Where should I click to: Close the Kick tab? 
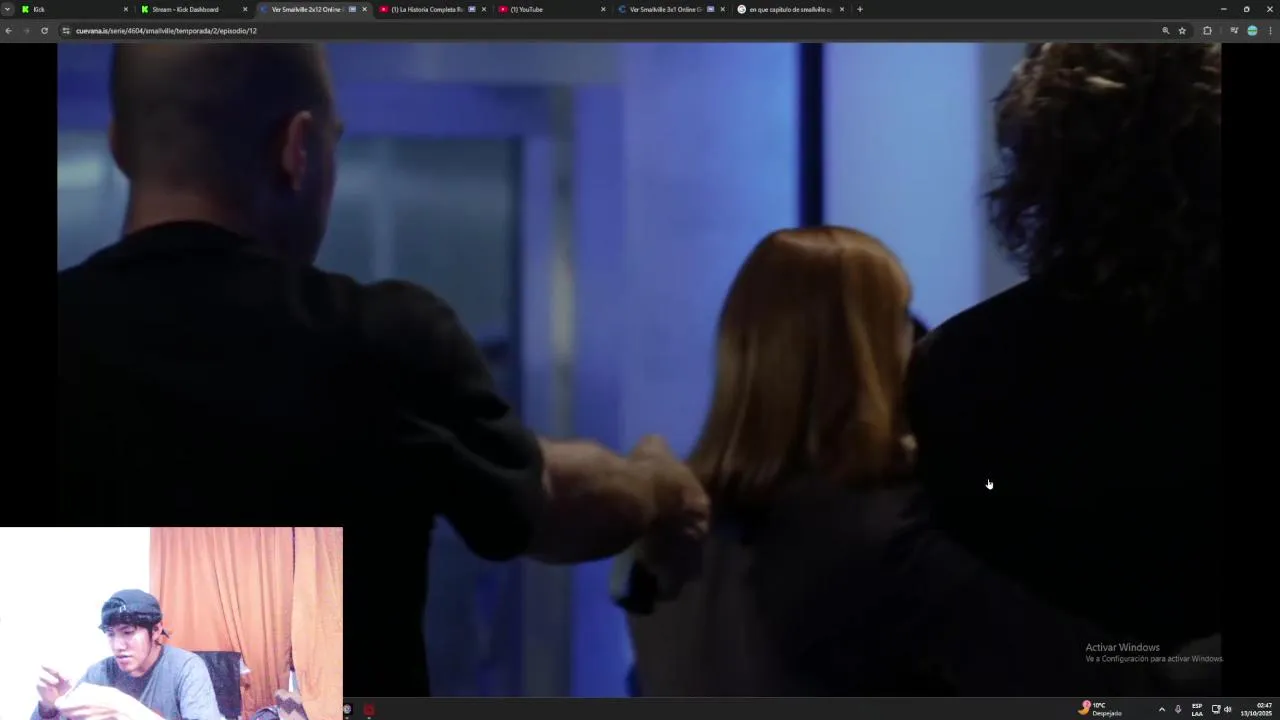125,9
